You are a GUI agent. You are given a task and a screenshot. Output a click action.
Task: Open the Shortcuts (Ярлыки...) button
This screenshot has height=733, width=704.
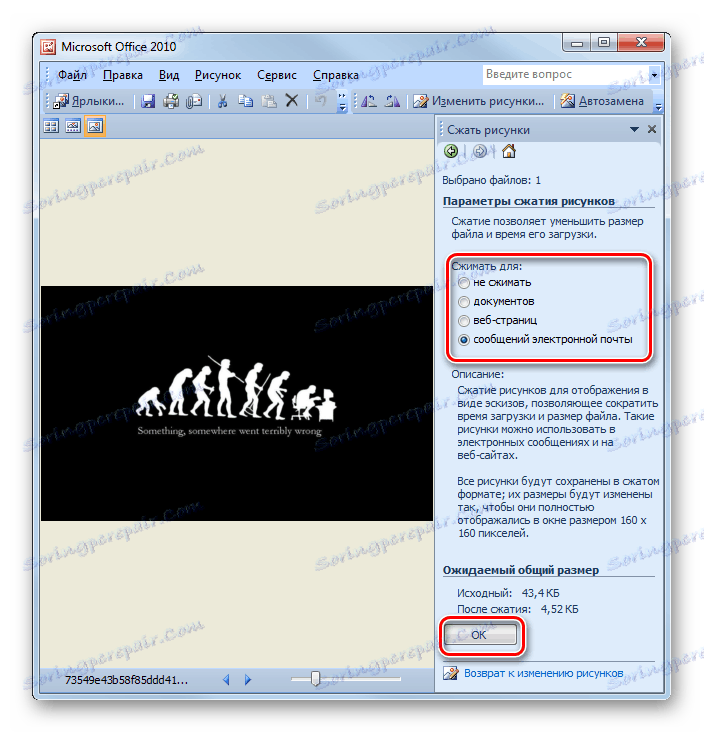tap(88, 101)
